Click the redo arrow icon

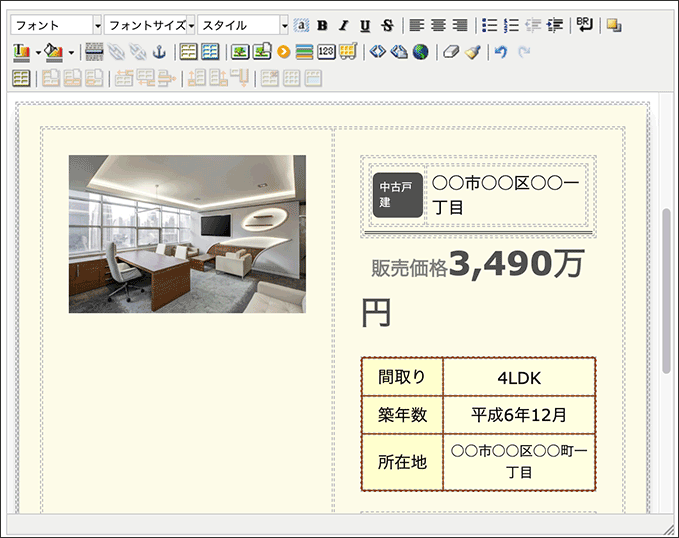pos(524,52)
